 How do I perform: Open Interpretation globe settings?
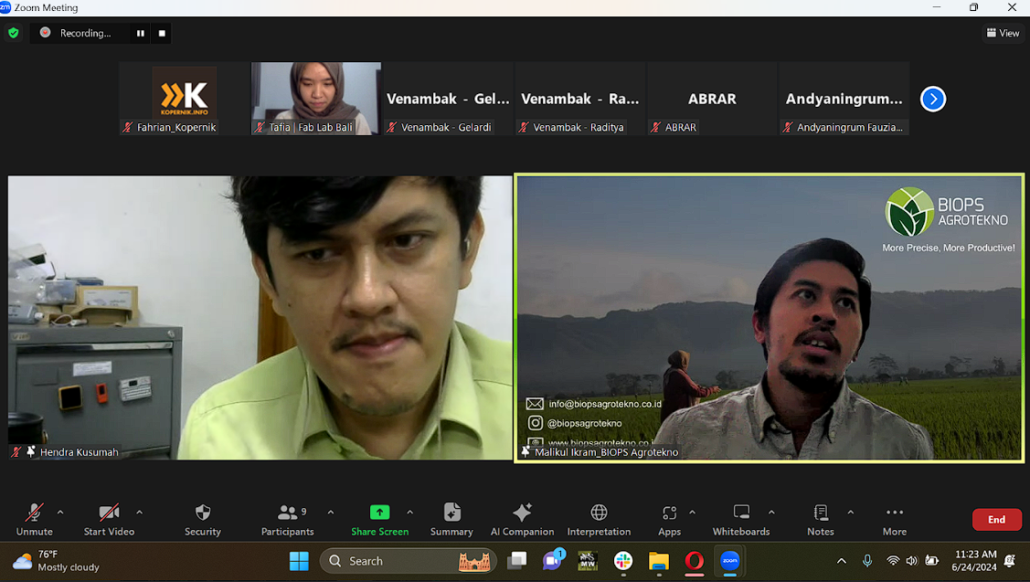[599, 518]
